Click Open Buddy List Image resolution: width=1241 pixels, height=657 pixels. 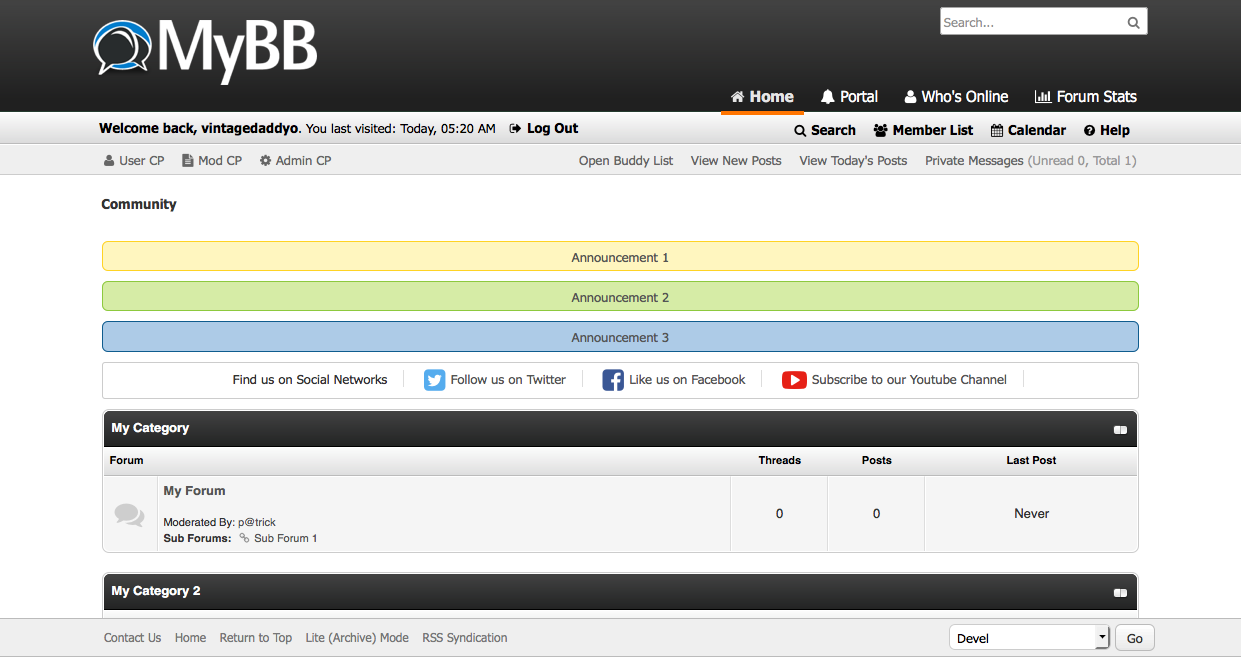coord(626,161)
